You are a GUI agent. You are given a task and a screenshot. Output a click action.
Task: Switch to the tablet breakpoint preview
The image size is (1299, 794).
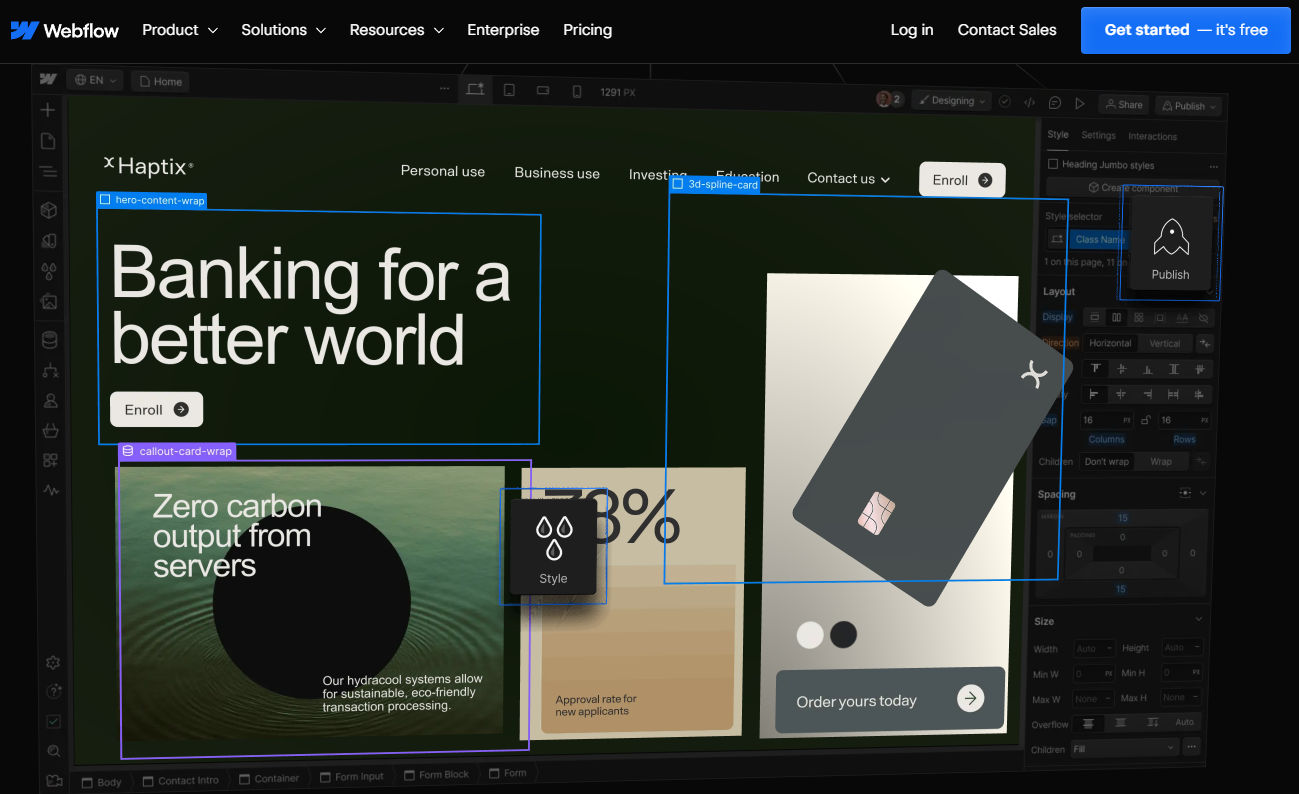point(509,90)
